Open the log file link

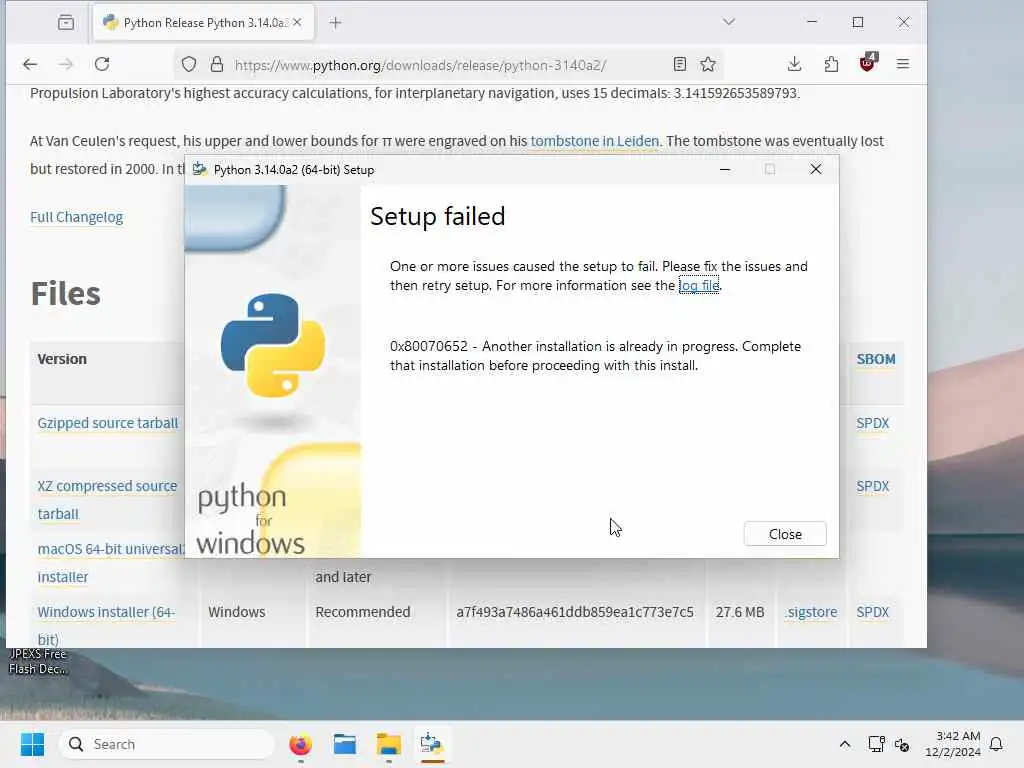[699, 285]
